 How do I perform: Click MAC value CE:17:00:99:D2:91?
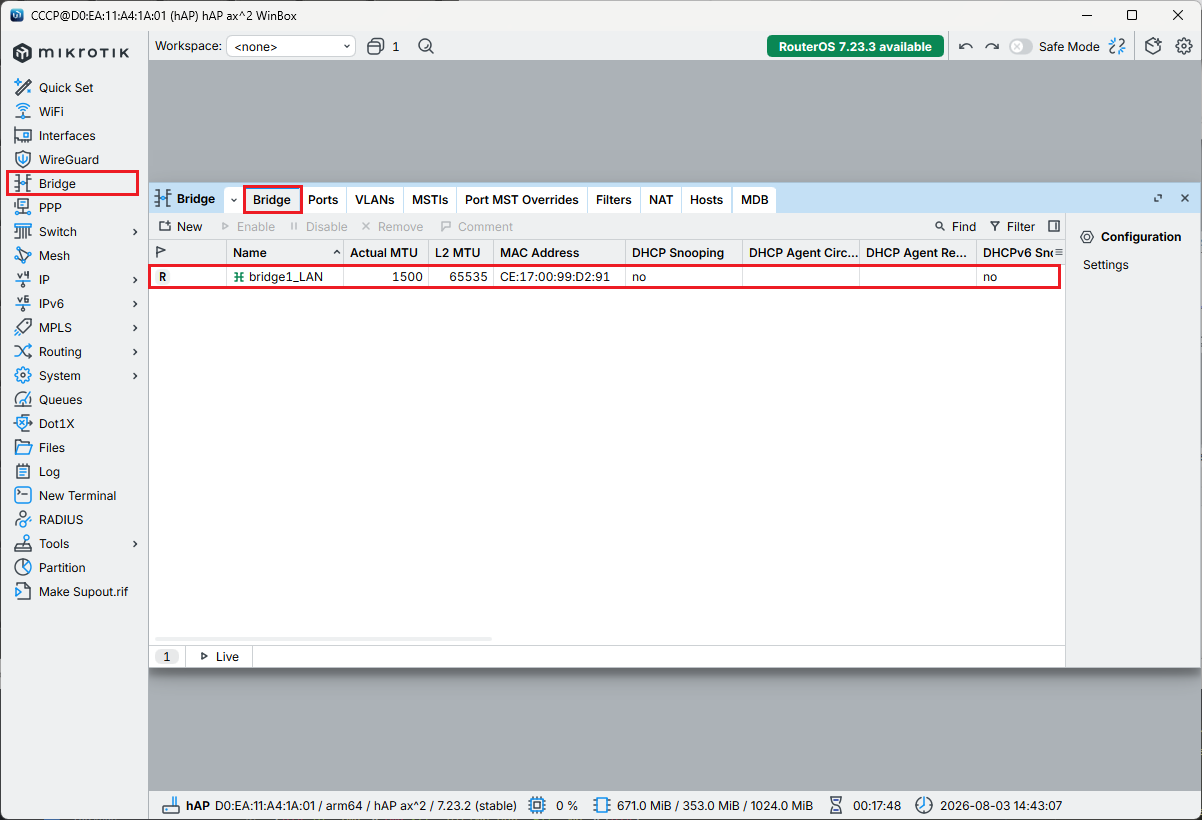pos(555,277)
